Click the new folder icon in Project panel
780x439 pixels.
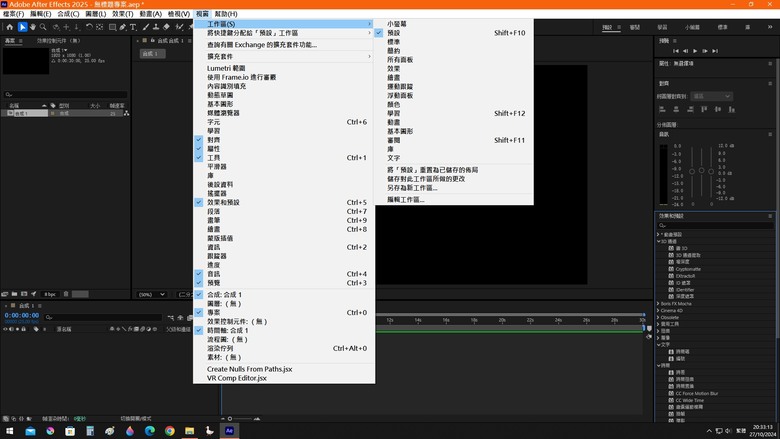(14, 294)
